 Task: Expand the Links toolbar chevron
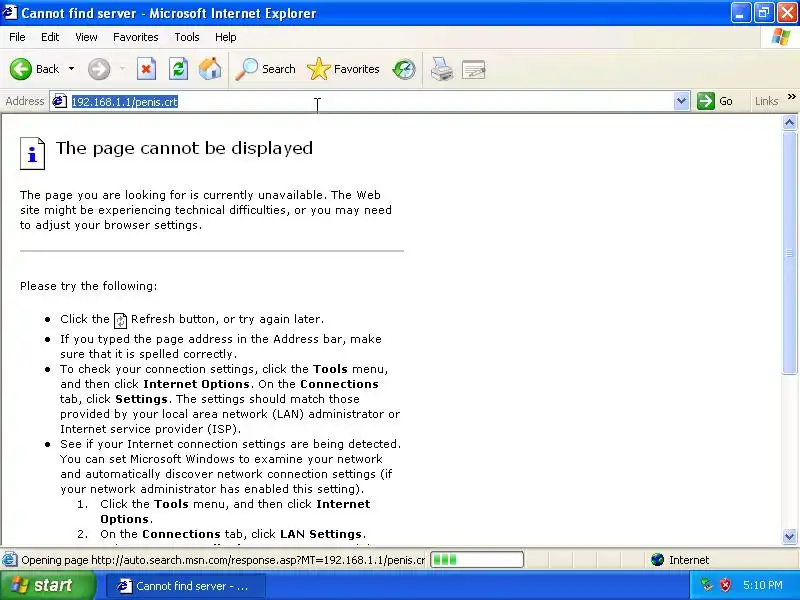click(792, 96)
